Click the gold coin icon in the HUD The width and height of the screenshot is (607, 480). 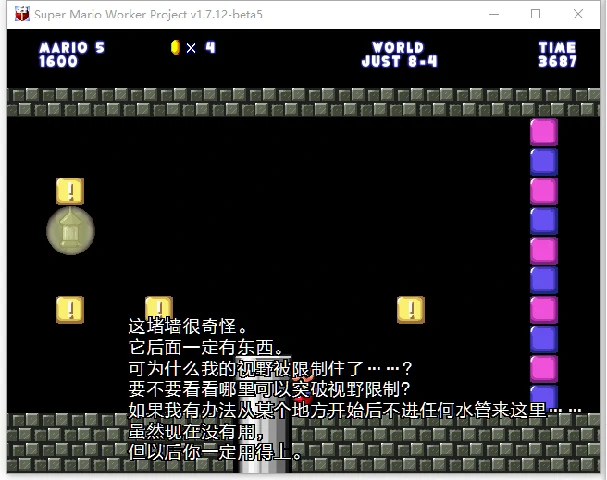(175, 48)
